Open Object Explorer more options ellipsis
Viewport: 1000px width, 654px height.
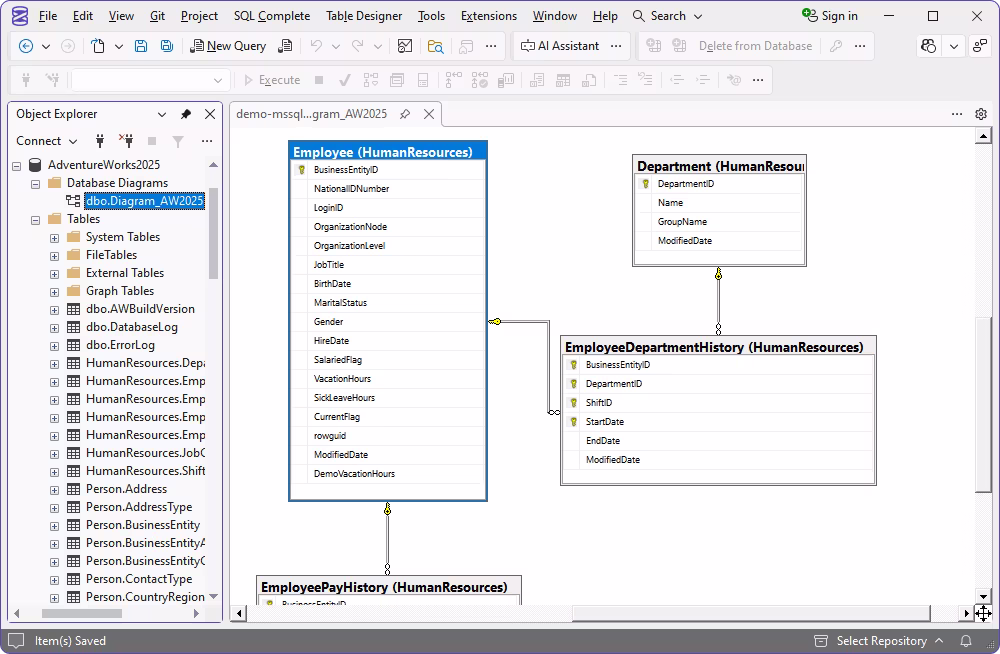coord(207,141)
